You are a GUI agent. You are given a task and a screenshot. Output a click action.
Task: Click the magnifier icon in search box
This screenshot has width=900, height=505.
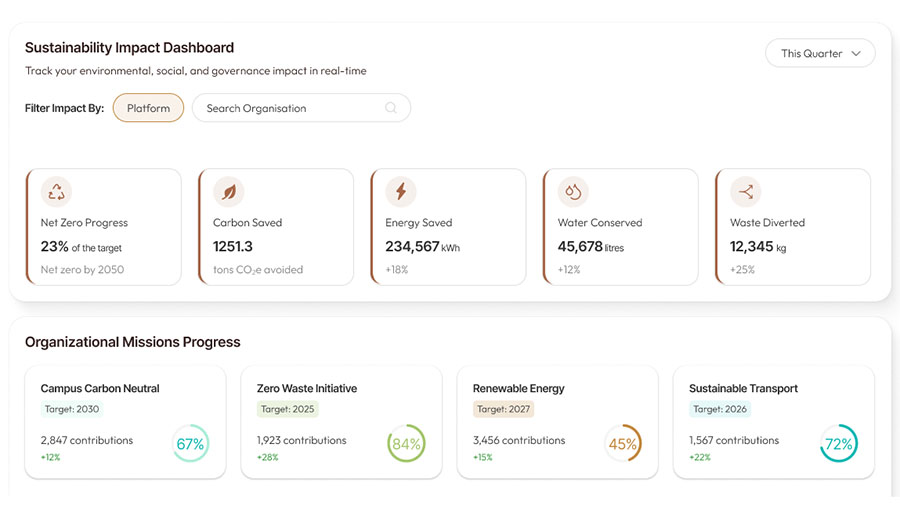pyautogui.click(x=391, y=108)
